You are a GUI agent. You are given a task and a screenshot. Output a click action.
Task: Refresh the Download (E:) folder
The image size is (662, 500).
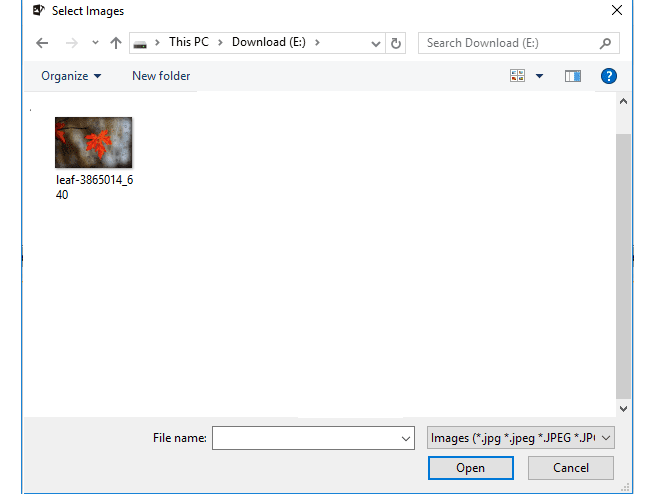click(x=396, y=43)
